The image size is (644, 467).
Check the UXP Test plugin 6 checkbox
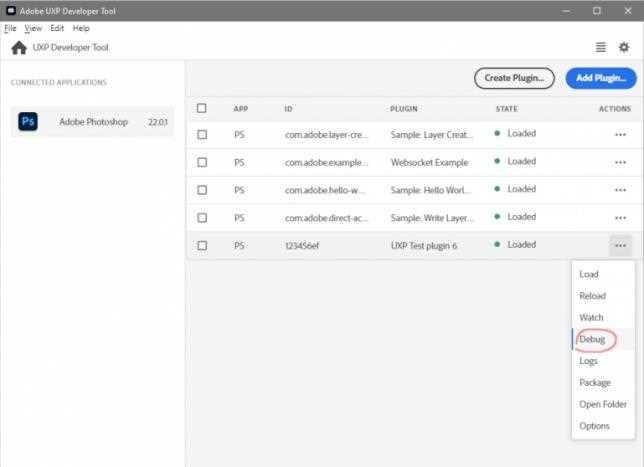pos(202,246)
